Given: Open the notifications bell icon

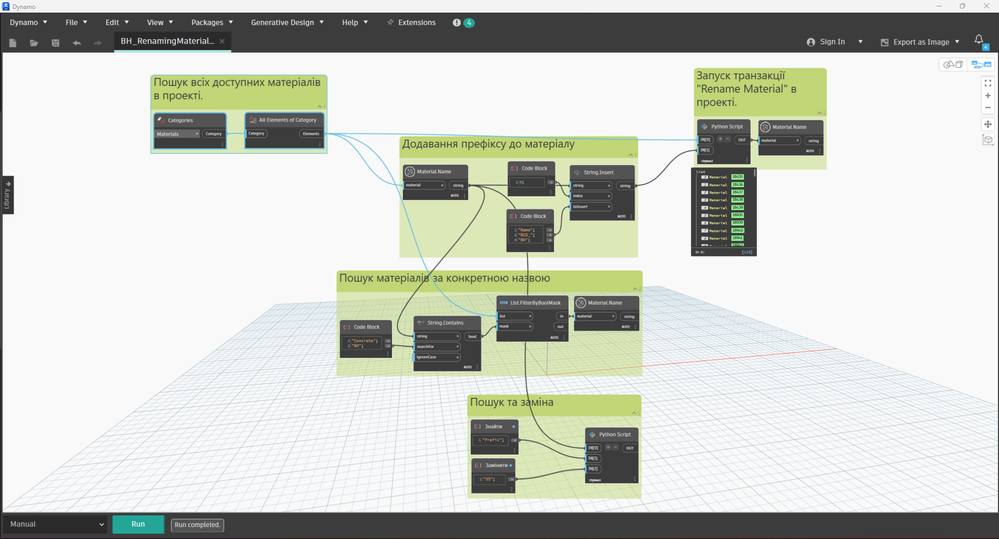Looking at the screenshot, I should pyautogui.click(x=979, y=41).
